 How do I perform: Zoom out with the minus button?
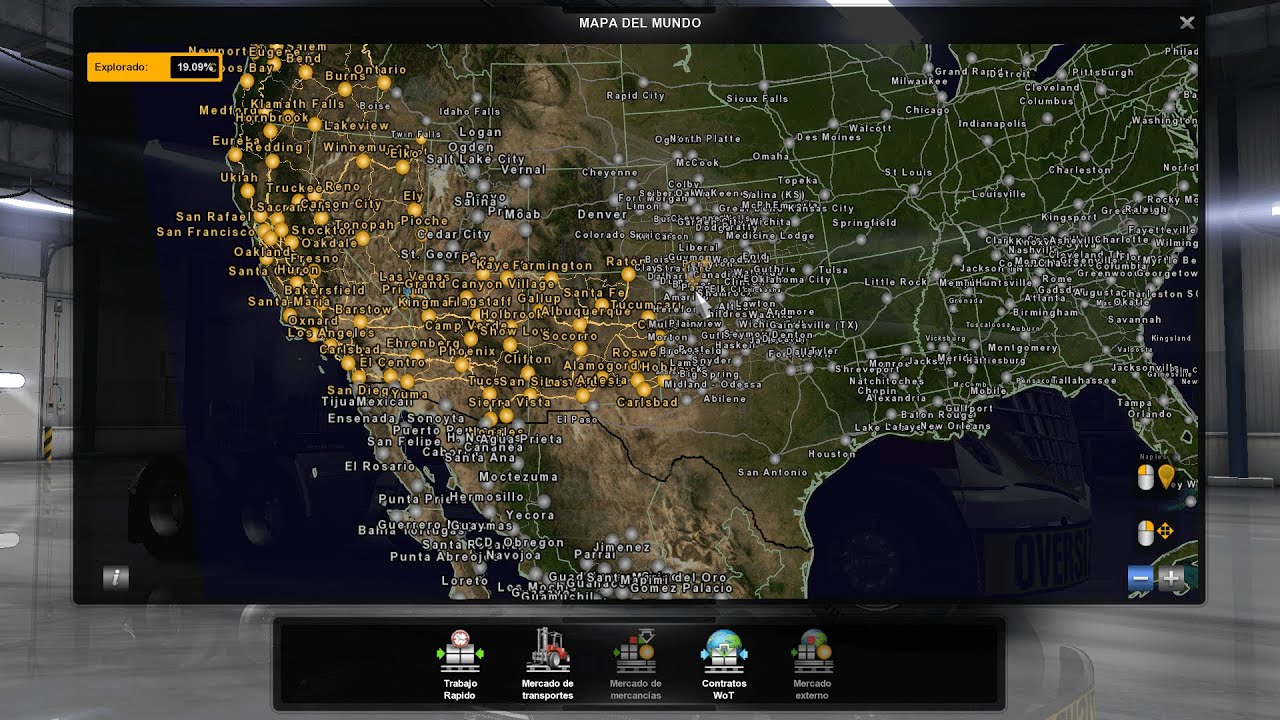click(x=1141, y=578)
